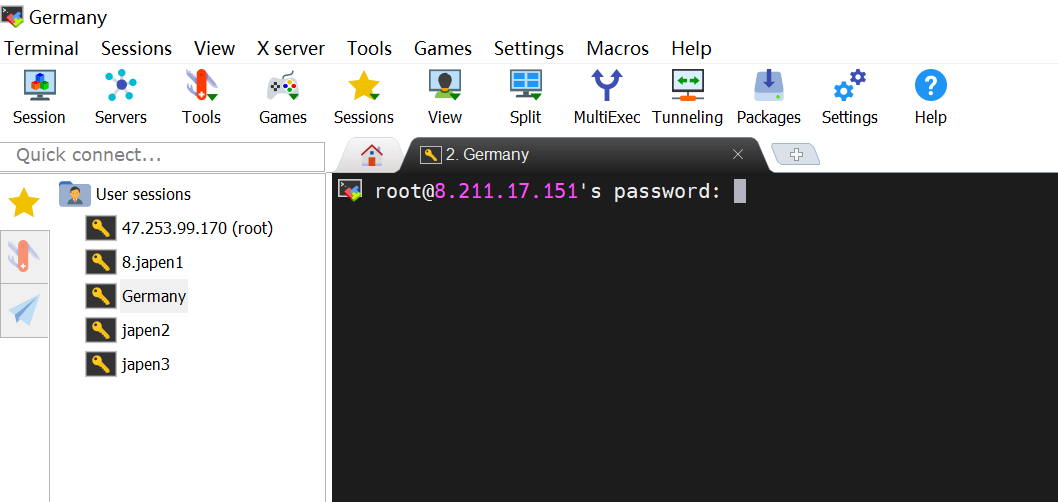Screen dimensions: 1058x502
Task: Select the Tools knife sidebar tab
Action: [x=24, y=256]
